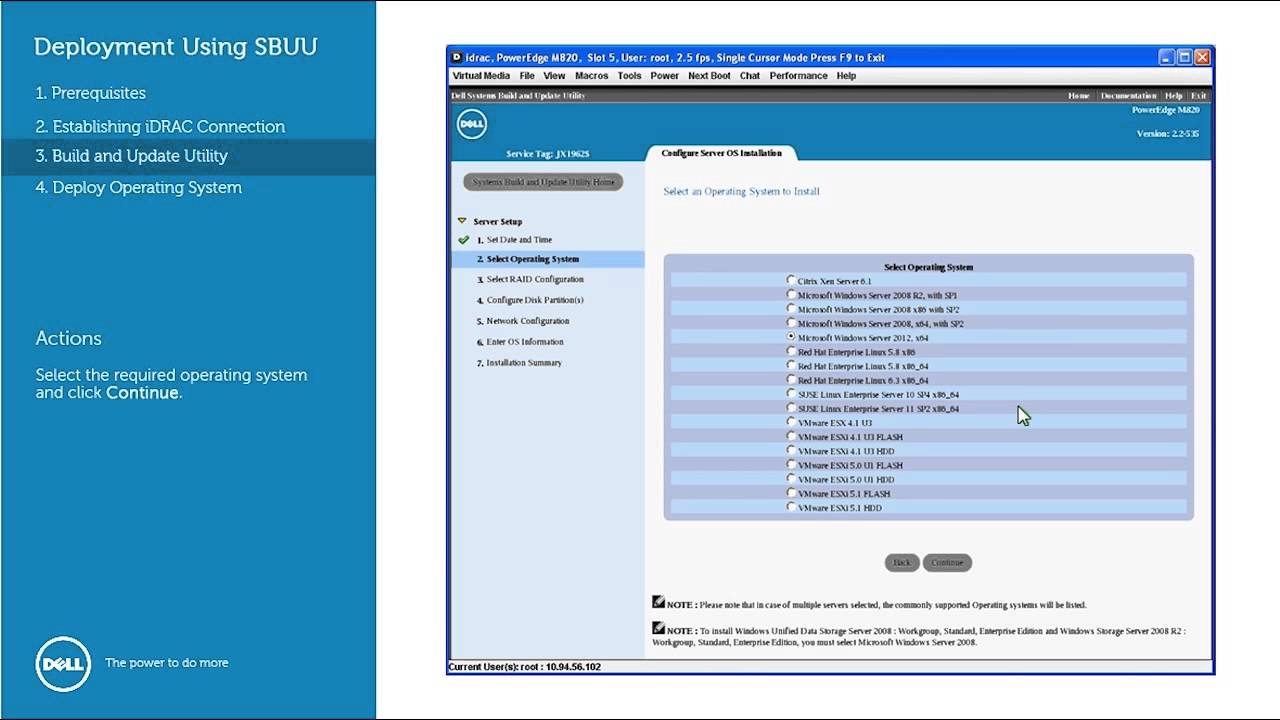This screenshot has height=720, width=1280.
Task: Click the Help link in utility header
Action: 1173,96
